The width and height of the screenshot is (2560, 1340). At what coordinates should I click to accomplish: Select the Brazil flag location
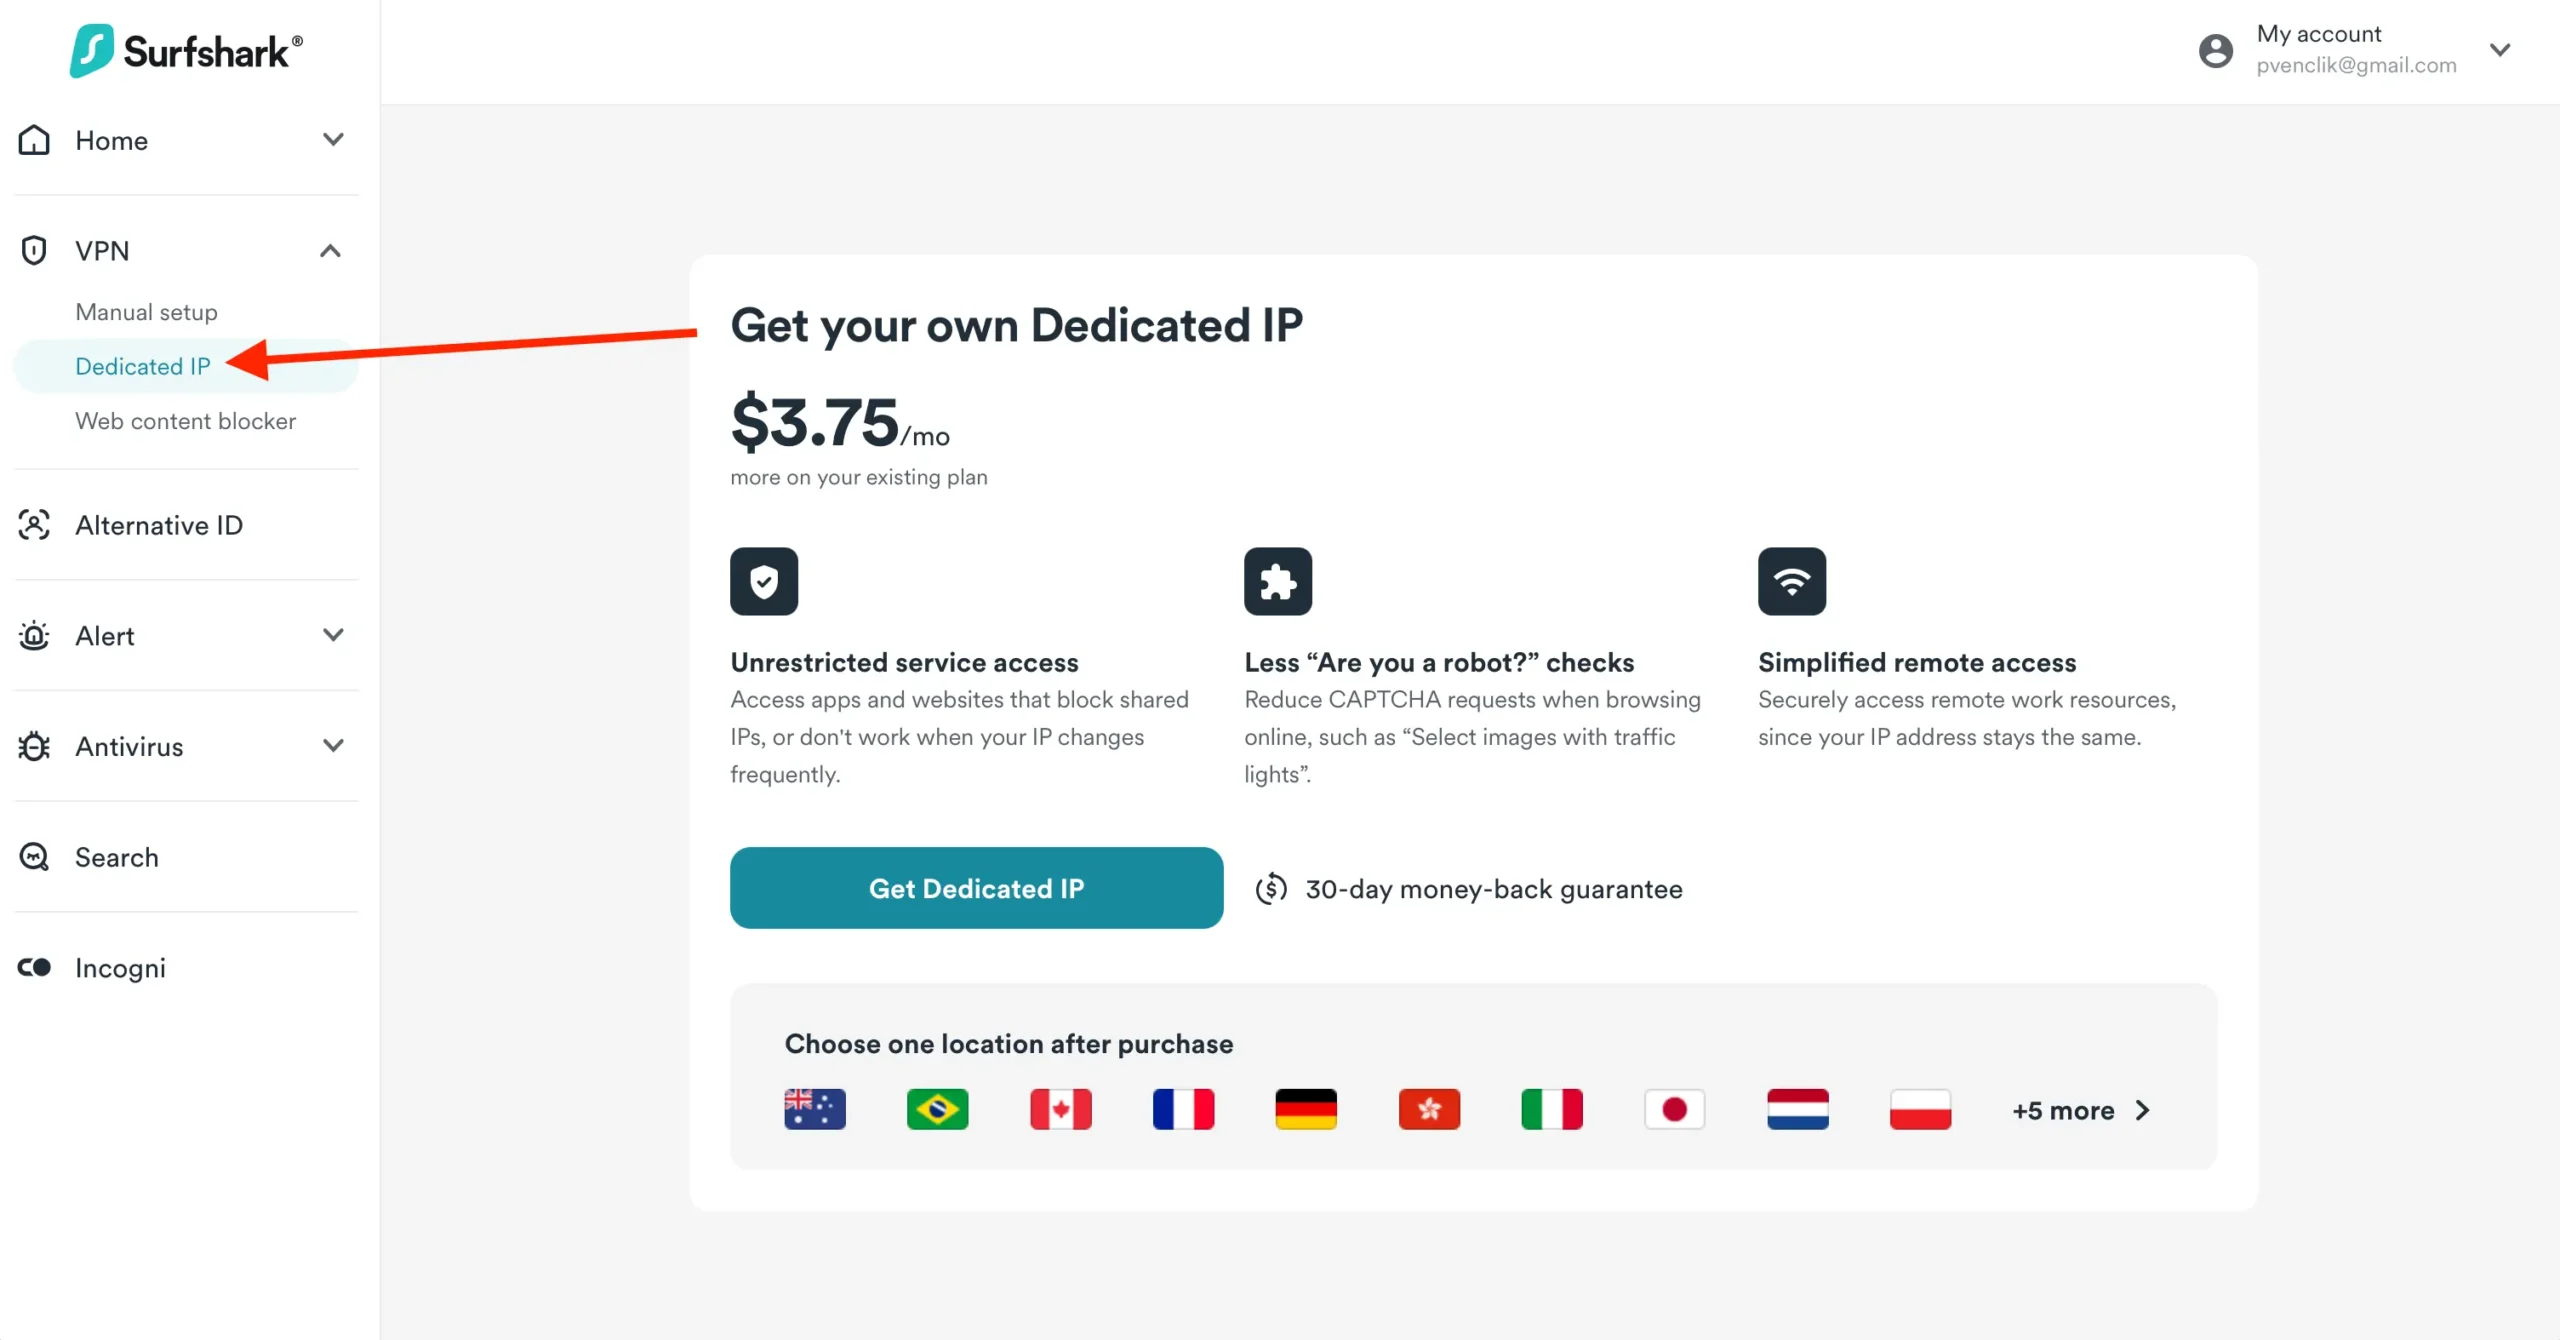(x=937, y=1109)
